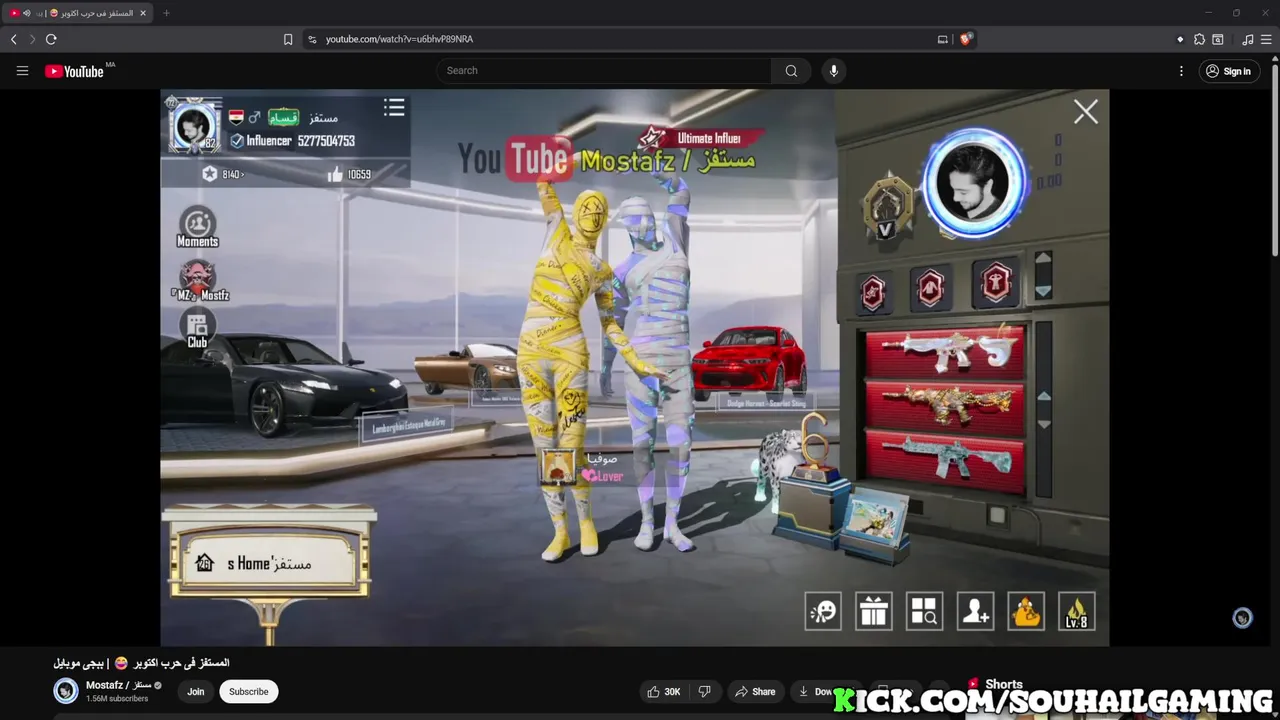The height and width of the screenshot is (720, 1280).
Task: Select the teal weapon skin bottom slot
Action: tap(945, 461)
